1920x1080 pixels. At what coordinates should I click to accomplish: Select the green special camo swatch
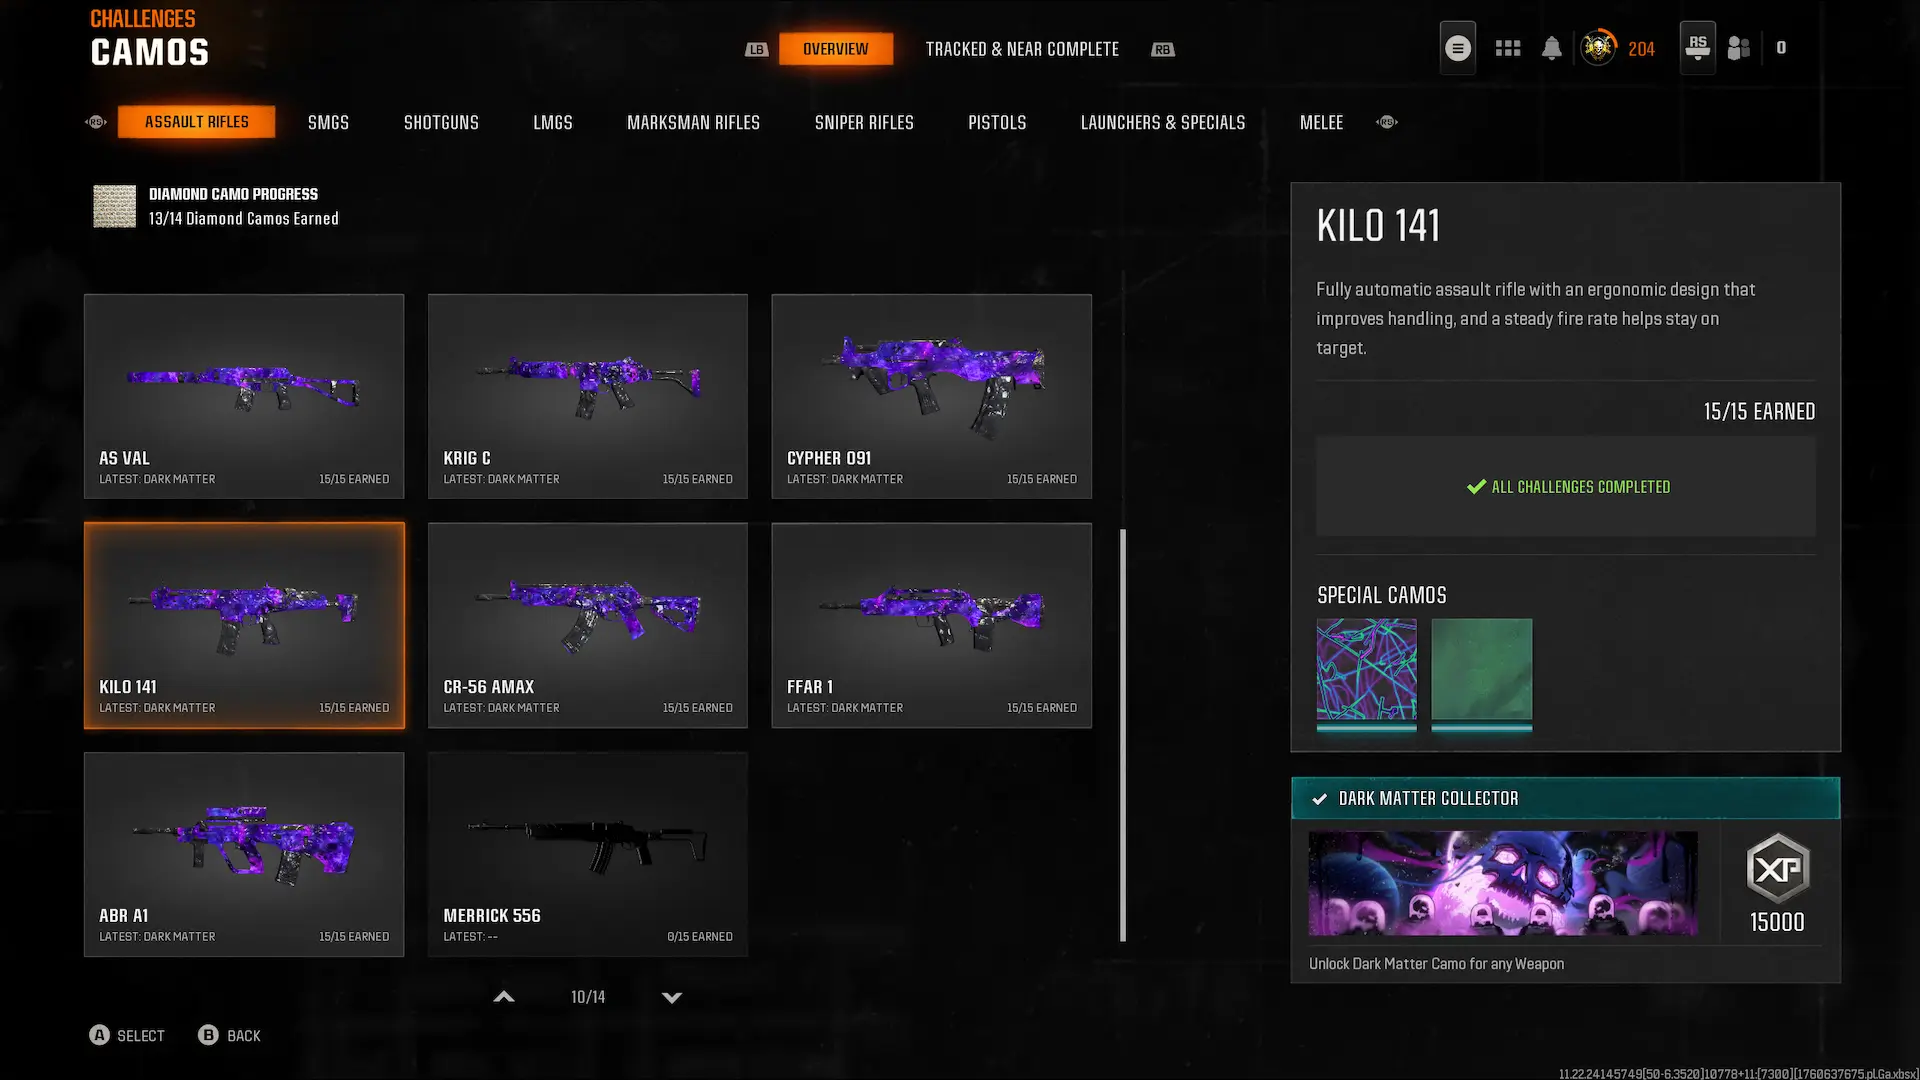1481,669
